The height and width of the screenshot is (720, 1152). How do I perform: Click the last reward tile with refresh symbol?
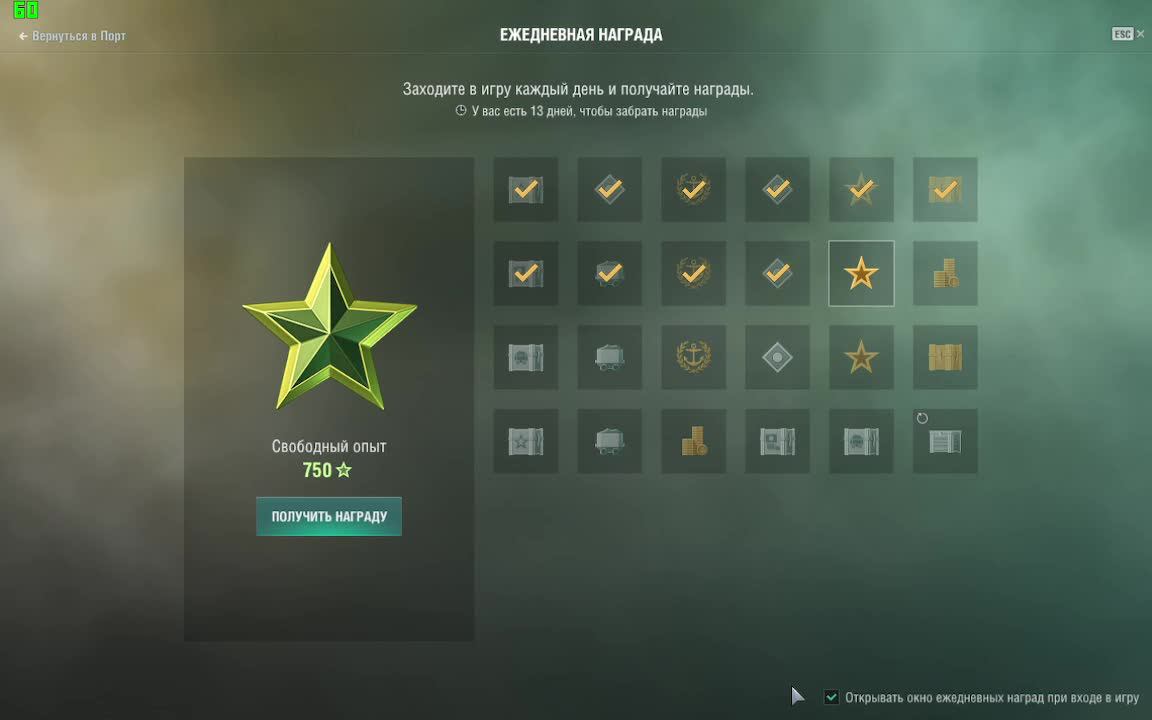pyautogui.click(x=945, y=441)
